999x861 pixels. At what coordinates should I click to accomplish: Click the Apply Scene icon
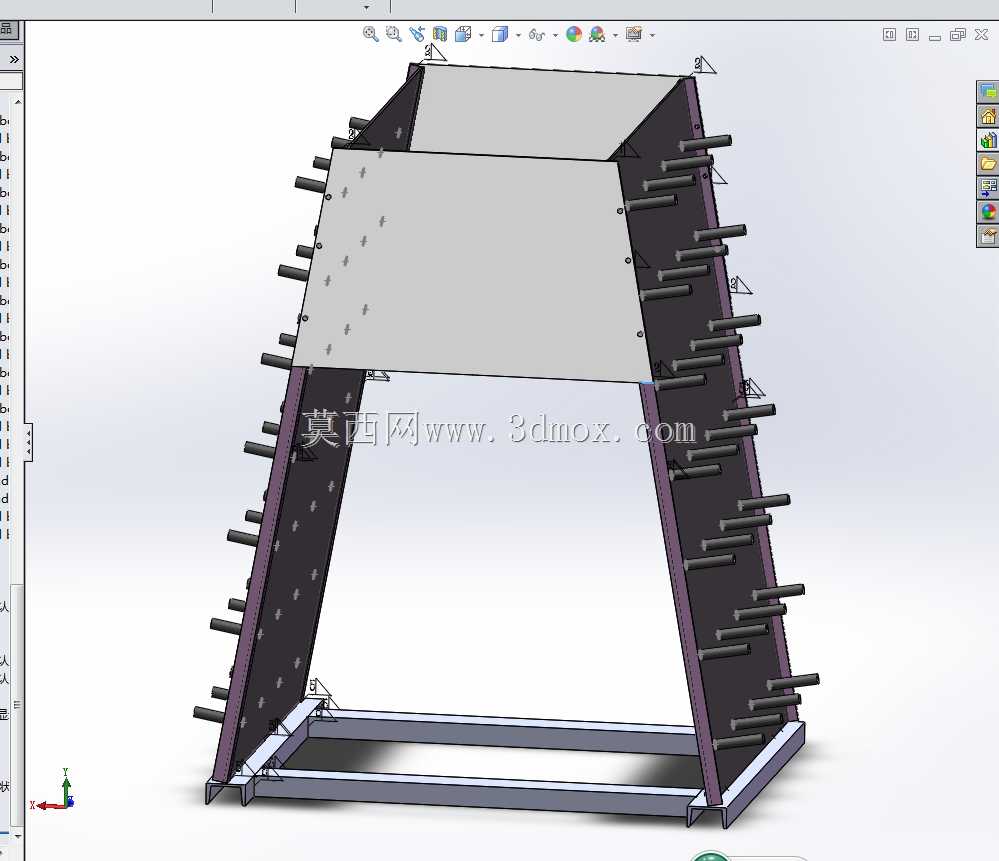pyautogui.click(x=597, y=34)
